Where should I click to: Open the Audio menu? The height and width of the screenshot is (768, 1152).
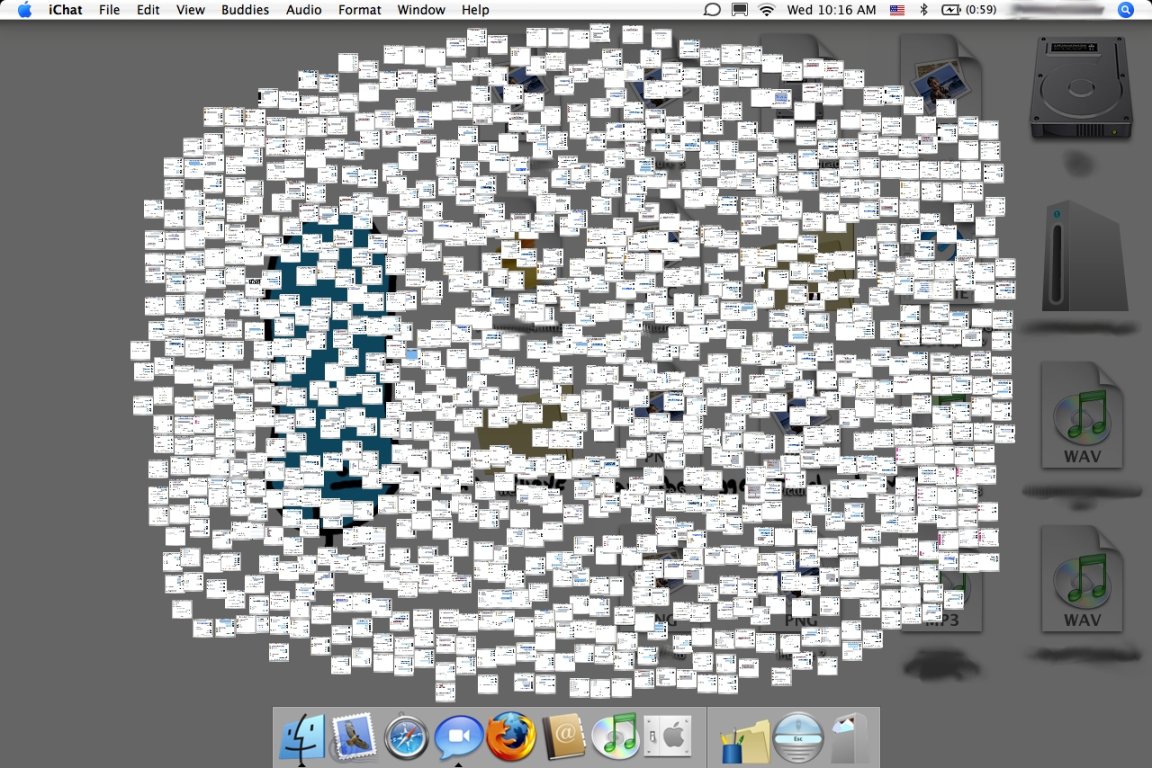(304, 10)
